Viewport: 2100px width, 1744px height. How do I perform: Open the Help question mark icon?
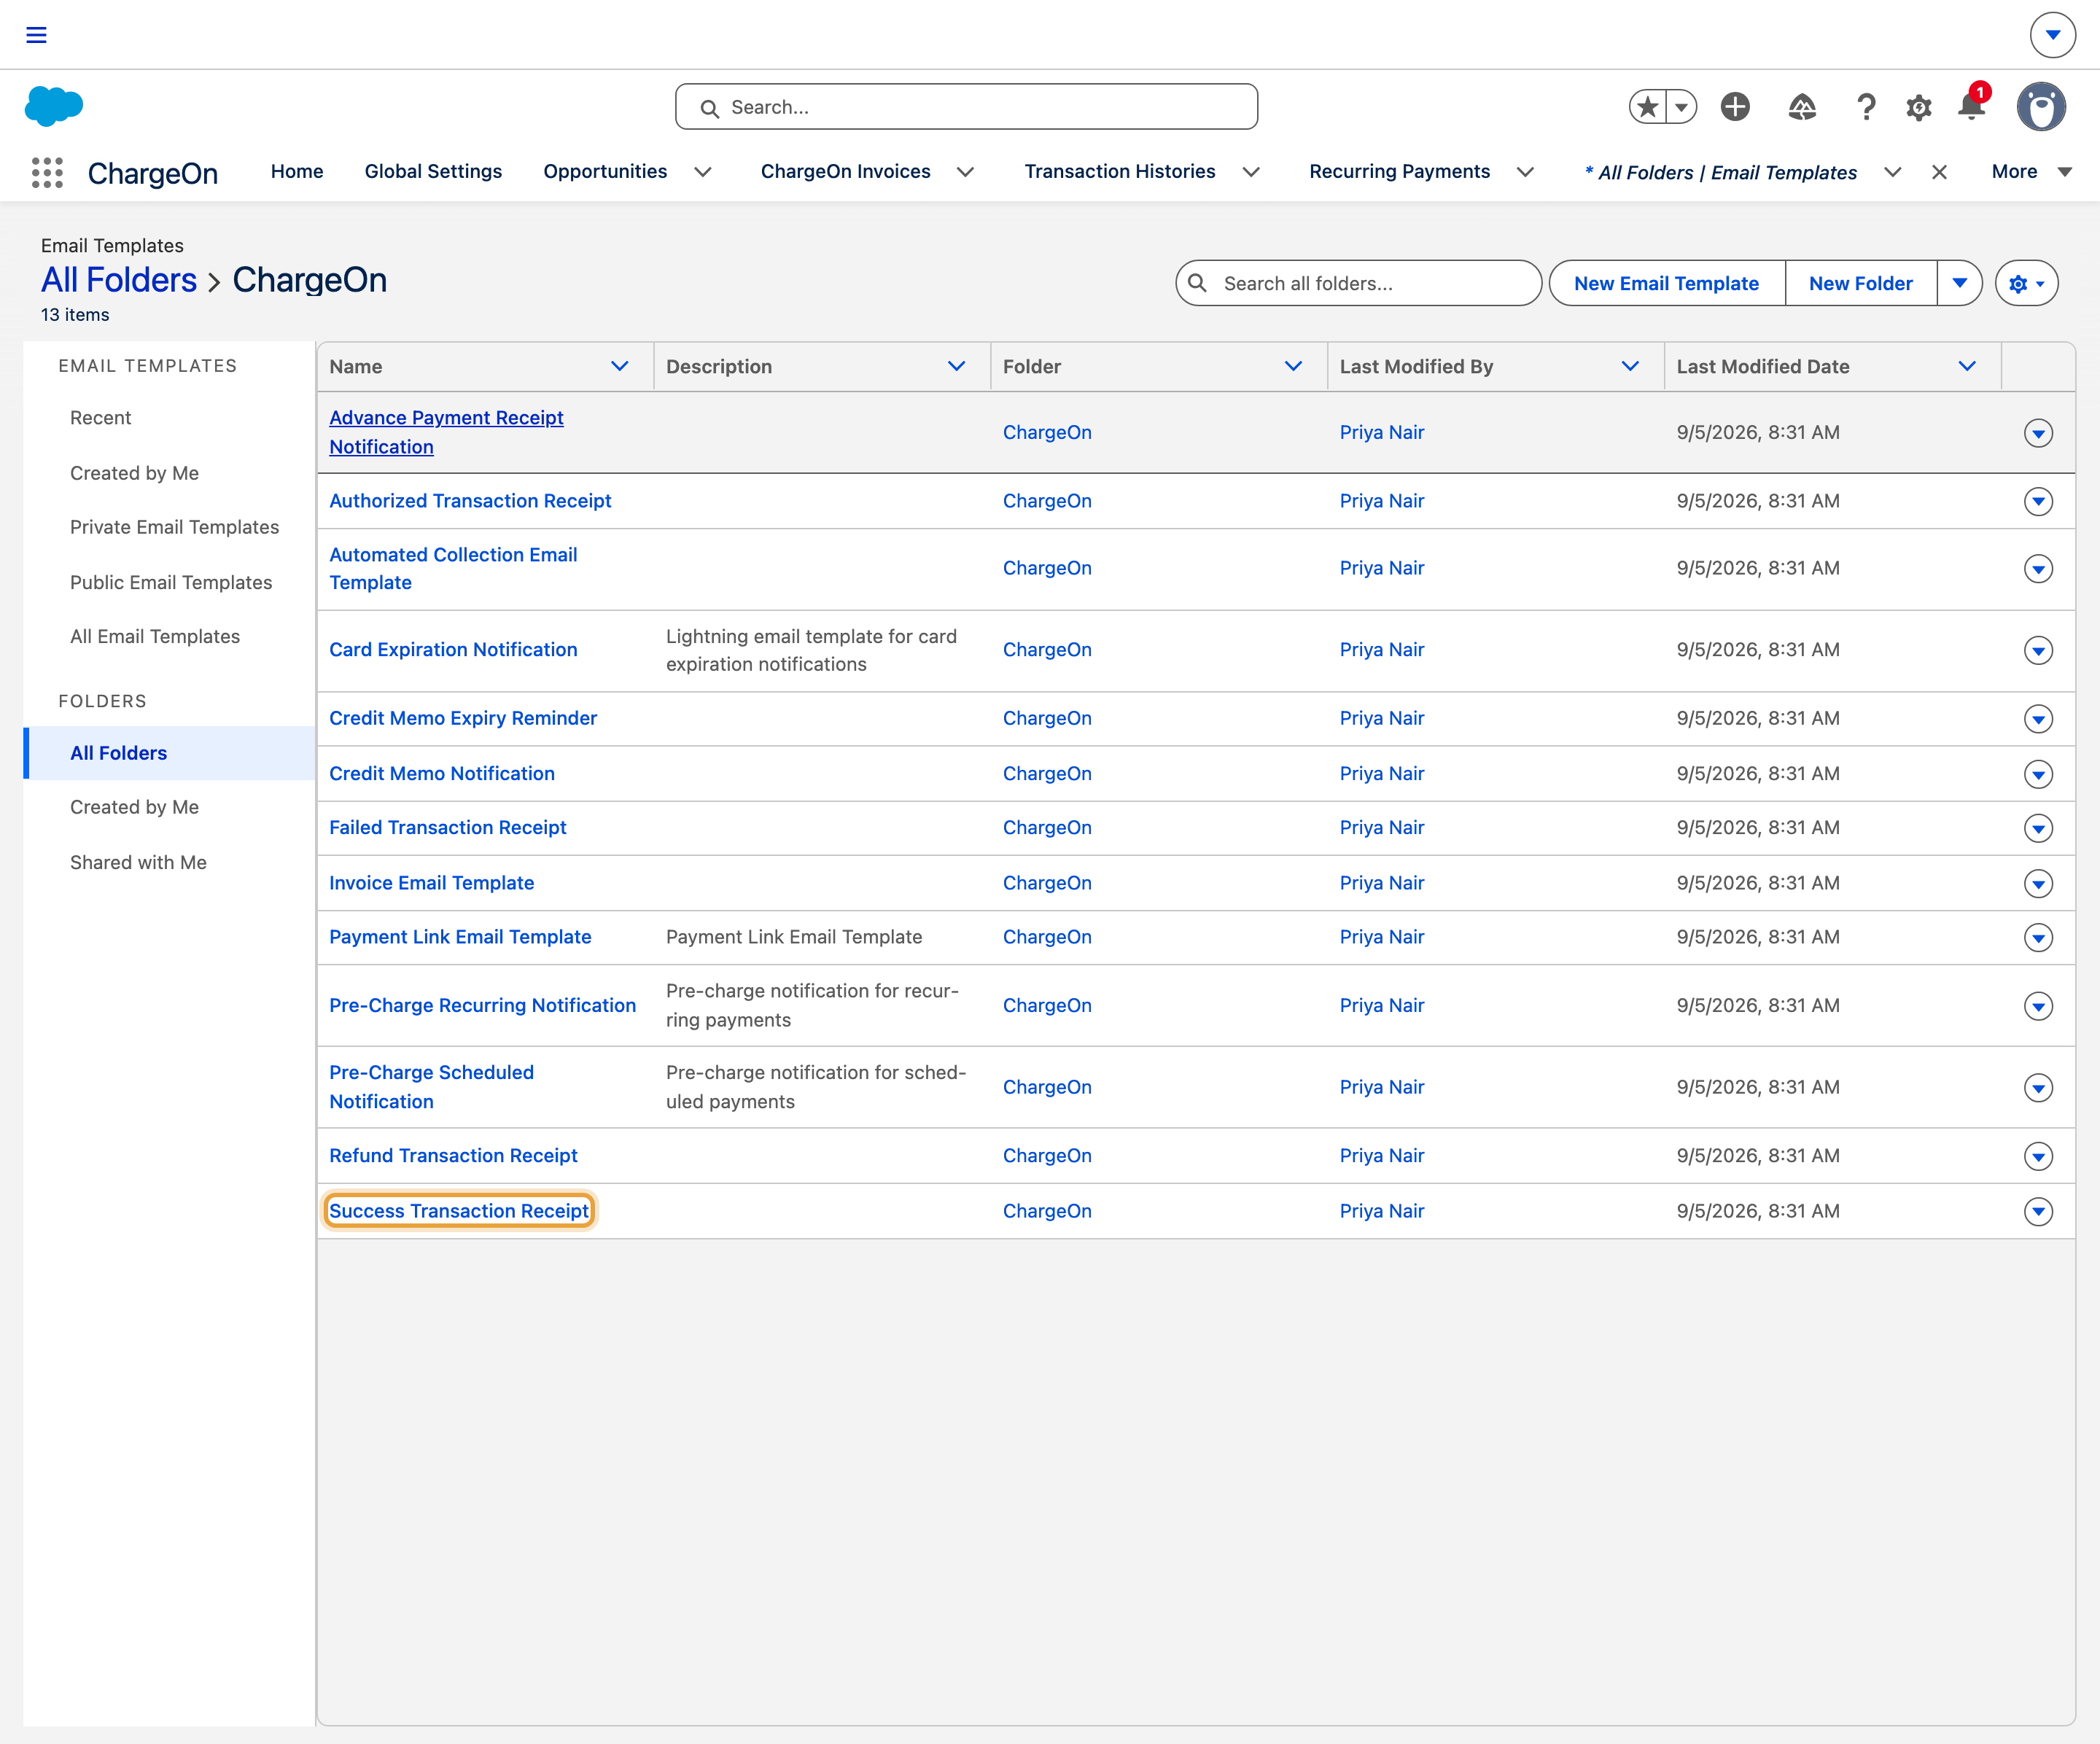click(x=1865, y=106)
